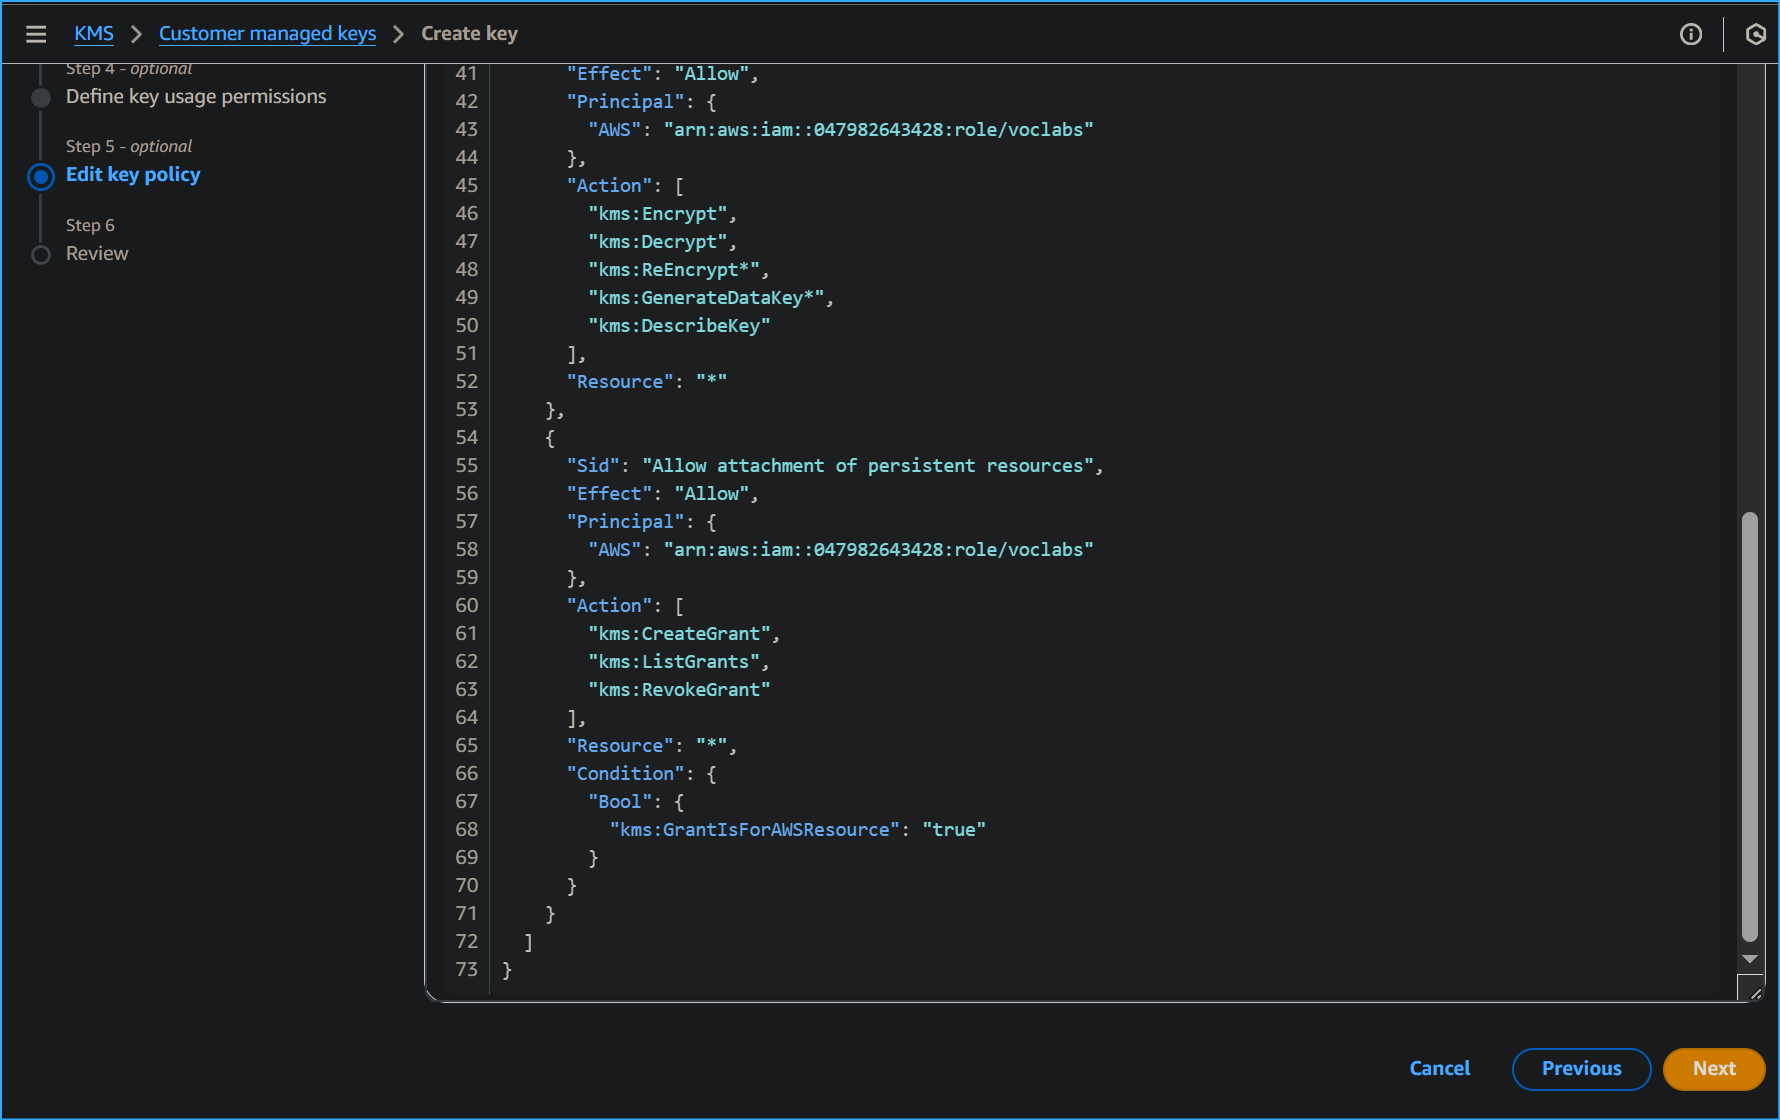
Task: Cancel key creation
Action: [x=1439, y=1069]
